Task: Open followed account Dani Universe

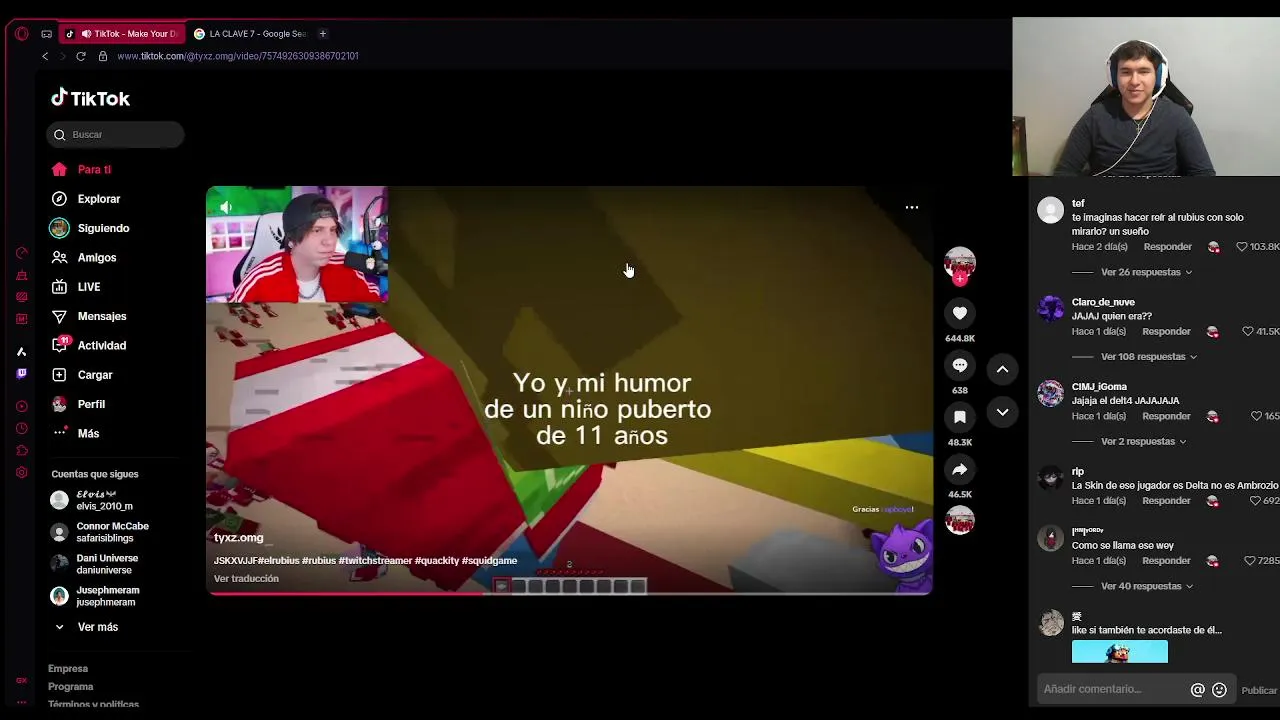Action: coord(95,564)
